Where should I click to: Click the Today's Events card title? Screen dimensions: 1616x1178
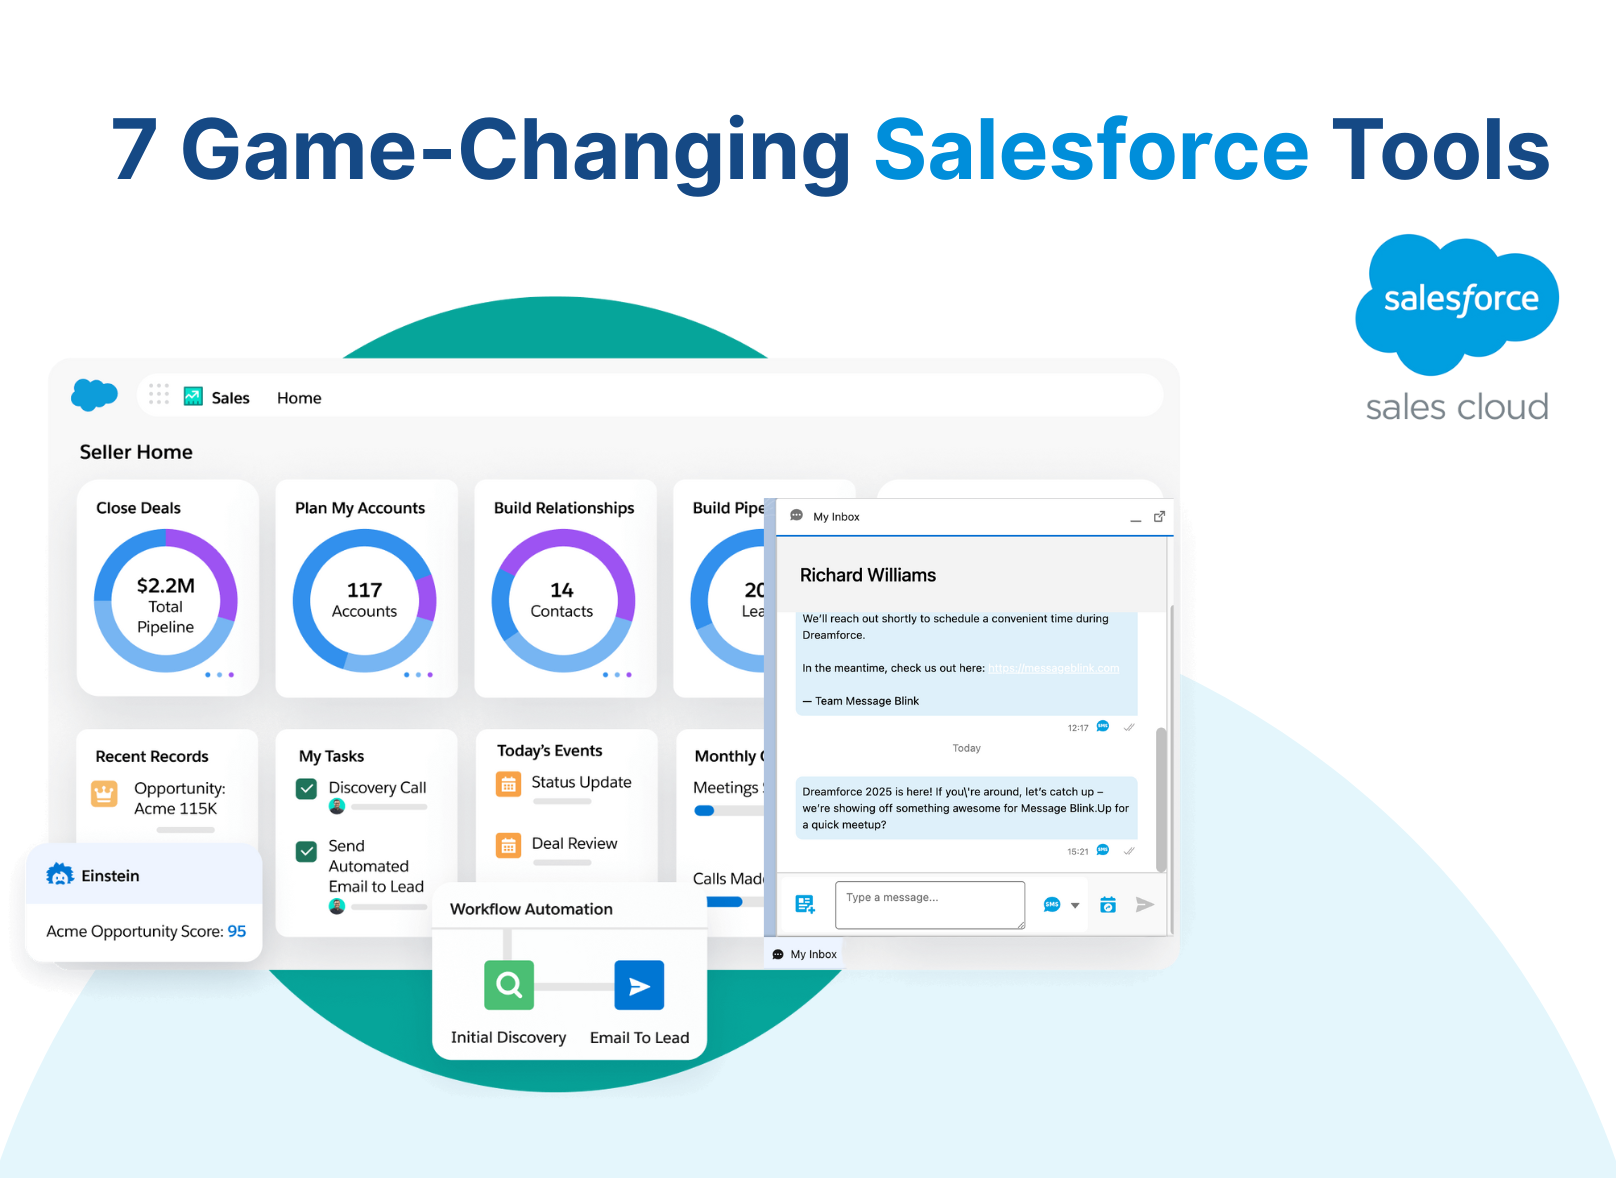550,751
